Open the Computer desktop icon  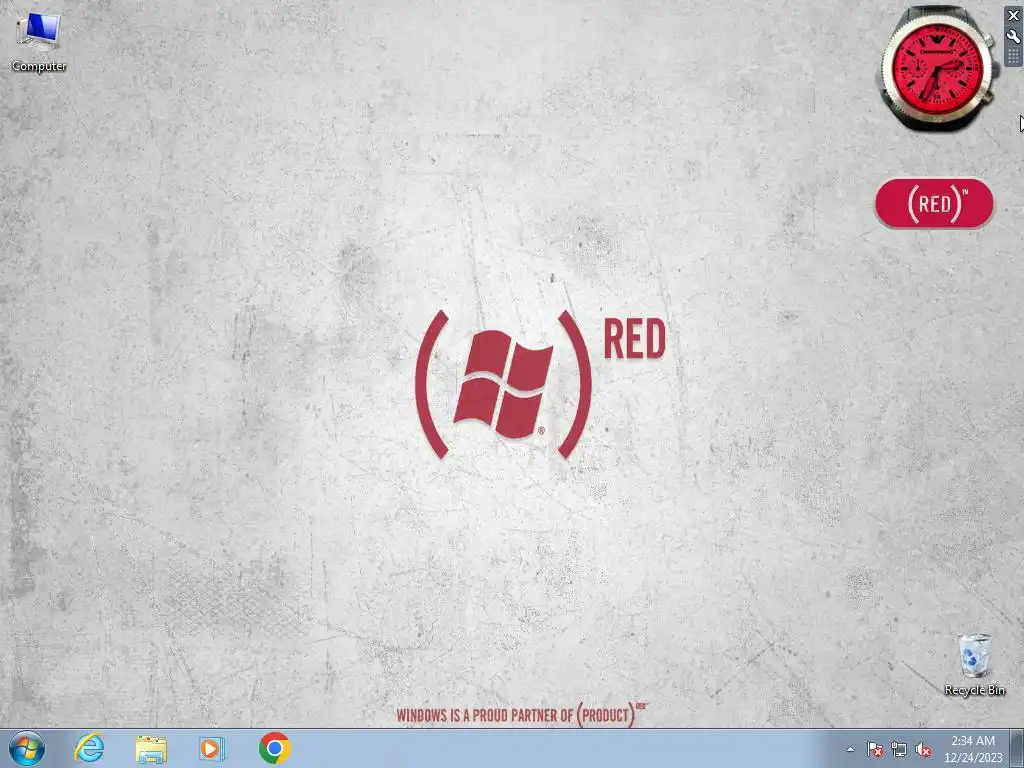(39, 43)
